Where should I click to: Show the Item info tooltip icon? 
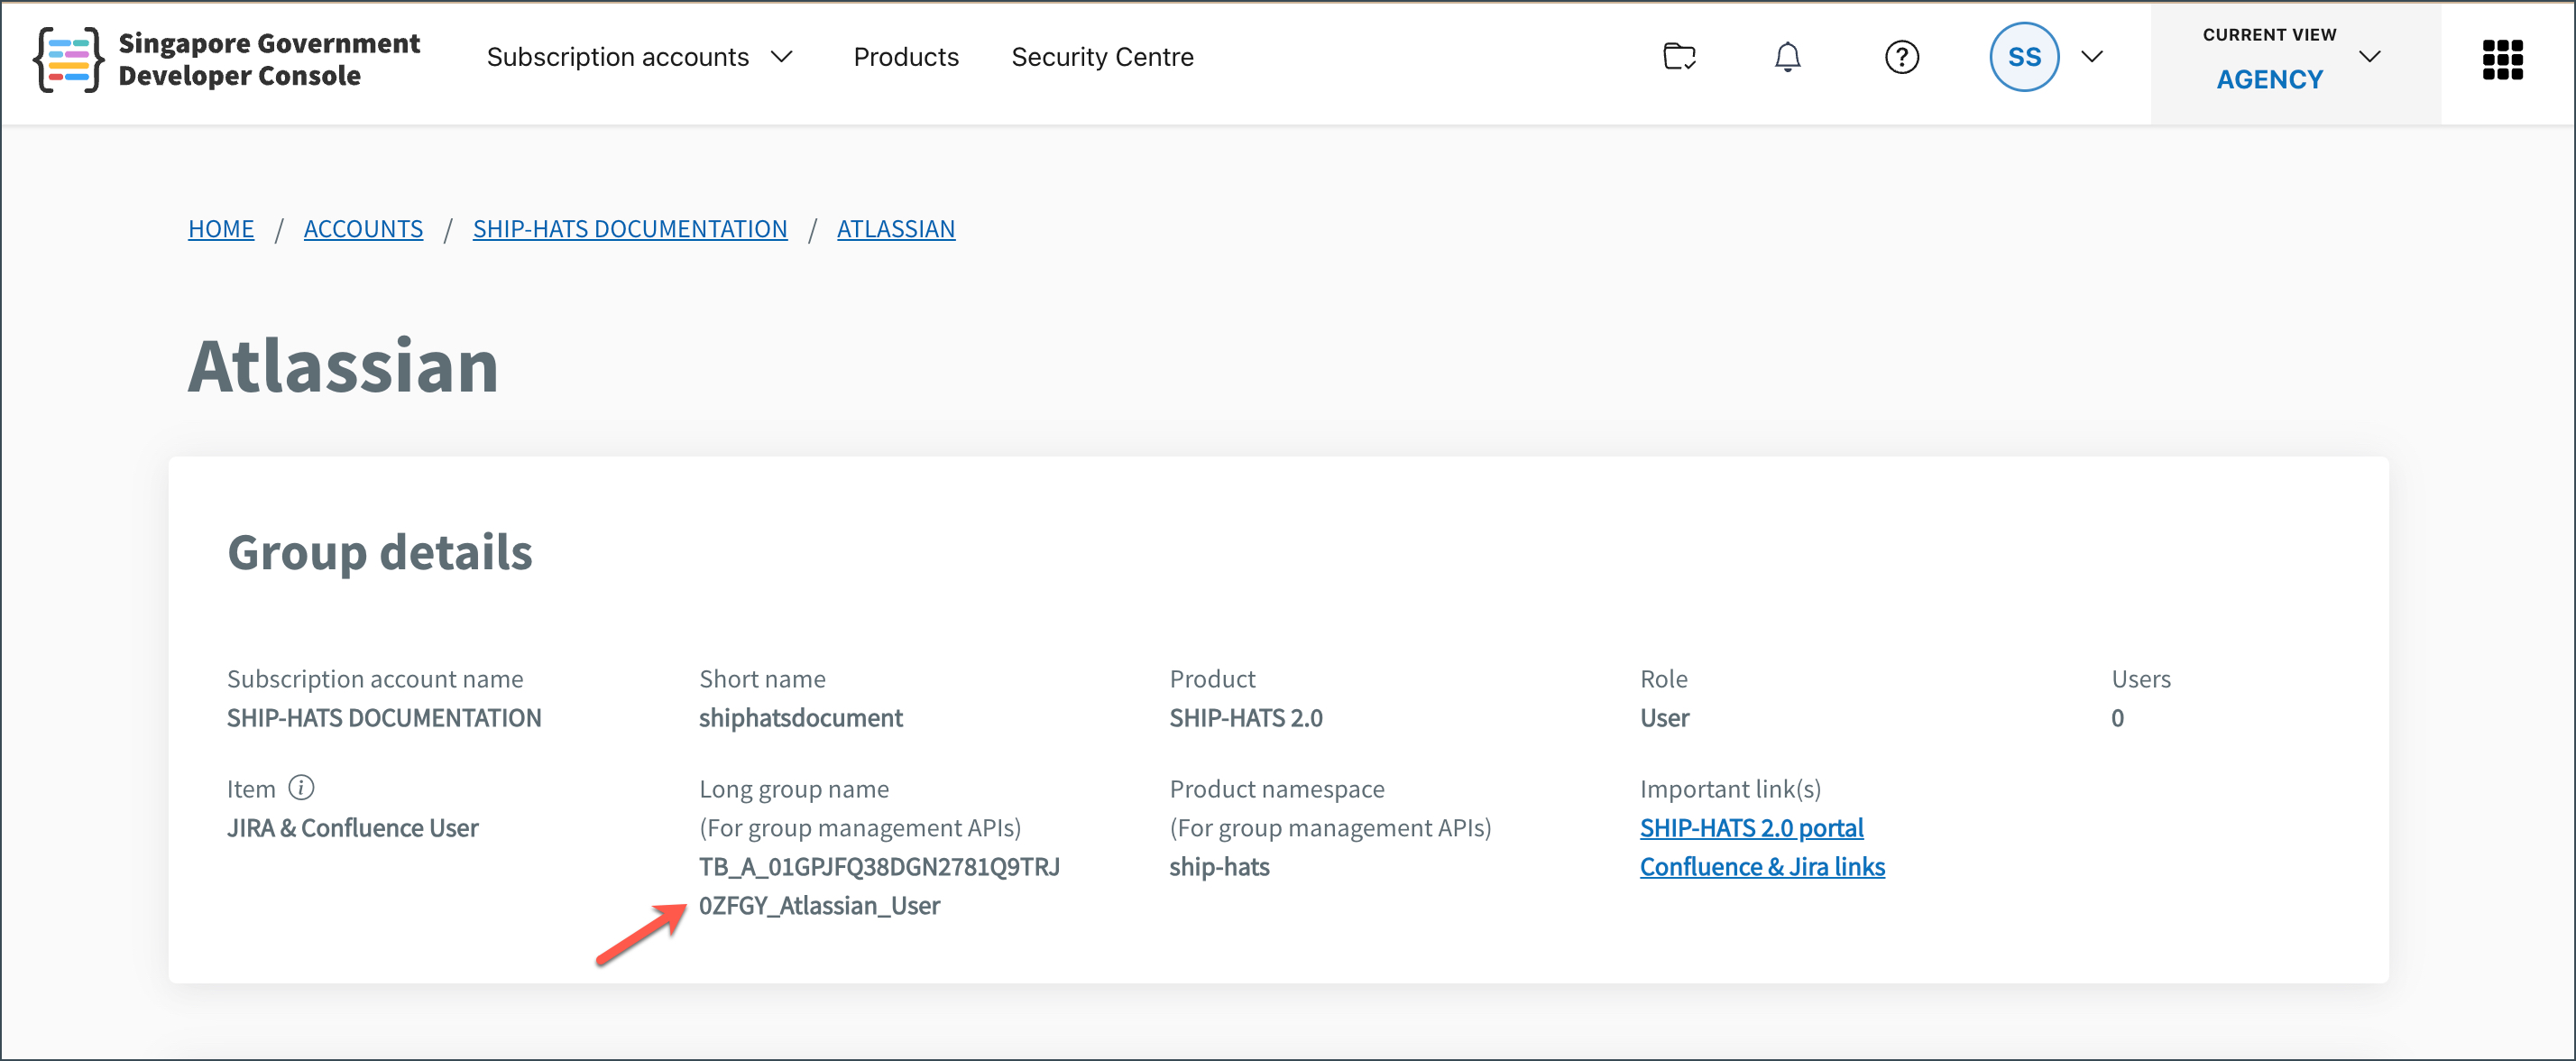(x=301, y=788)
